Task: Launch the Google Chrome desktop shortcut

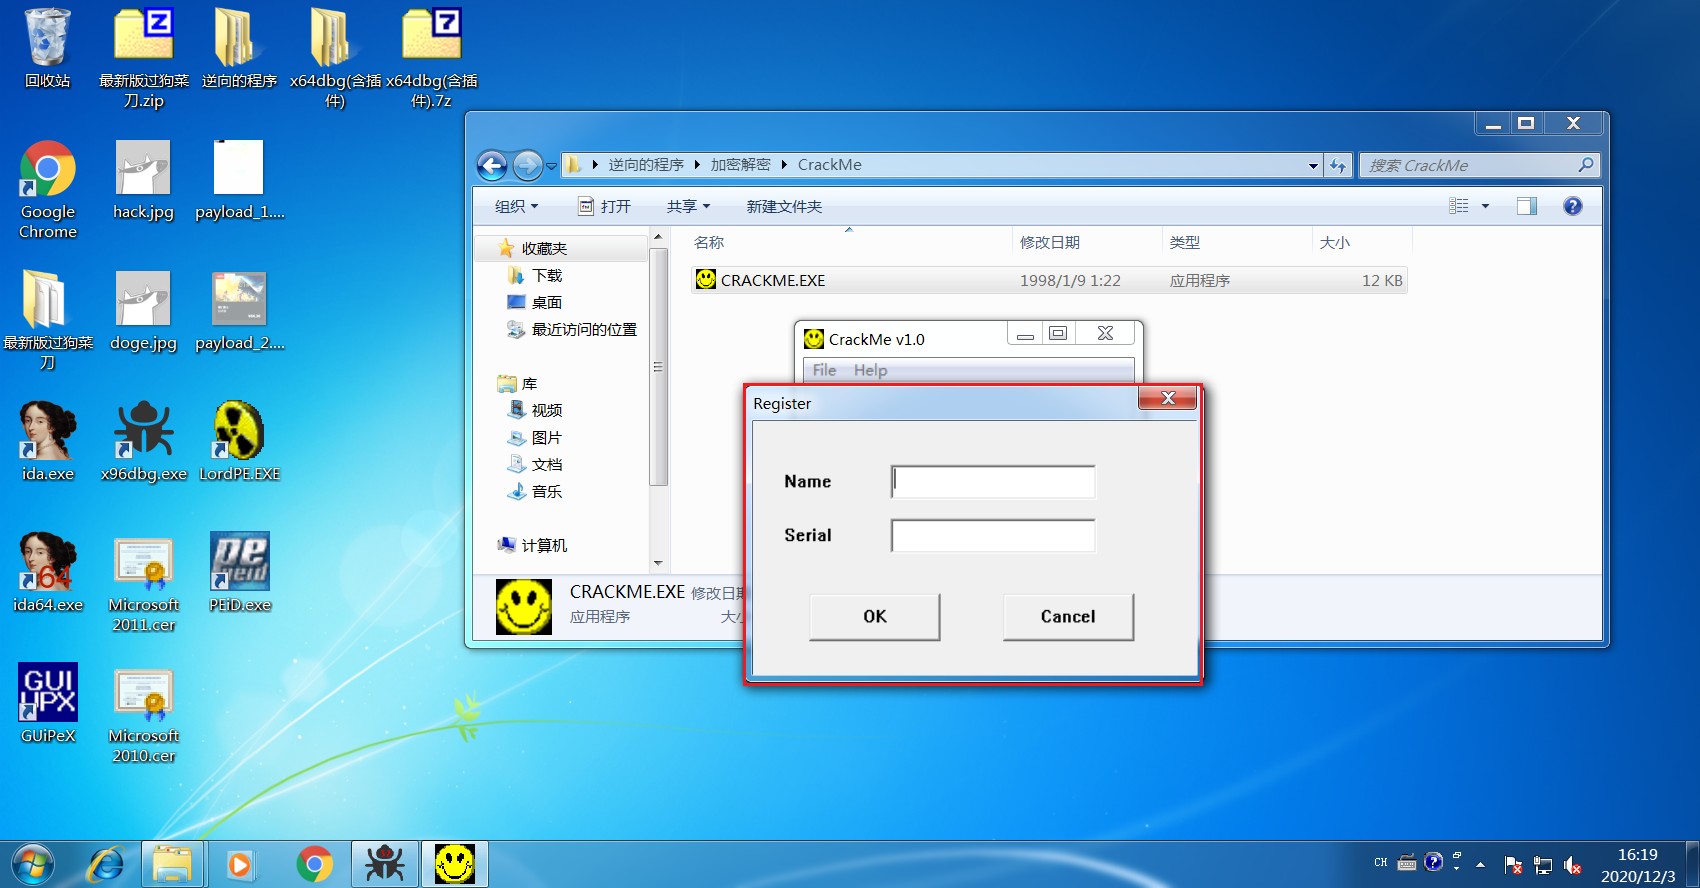Action: [47, 189]
